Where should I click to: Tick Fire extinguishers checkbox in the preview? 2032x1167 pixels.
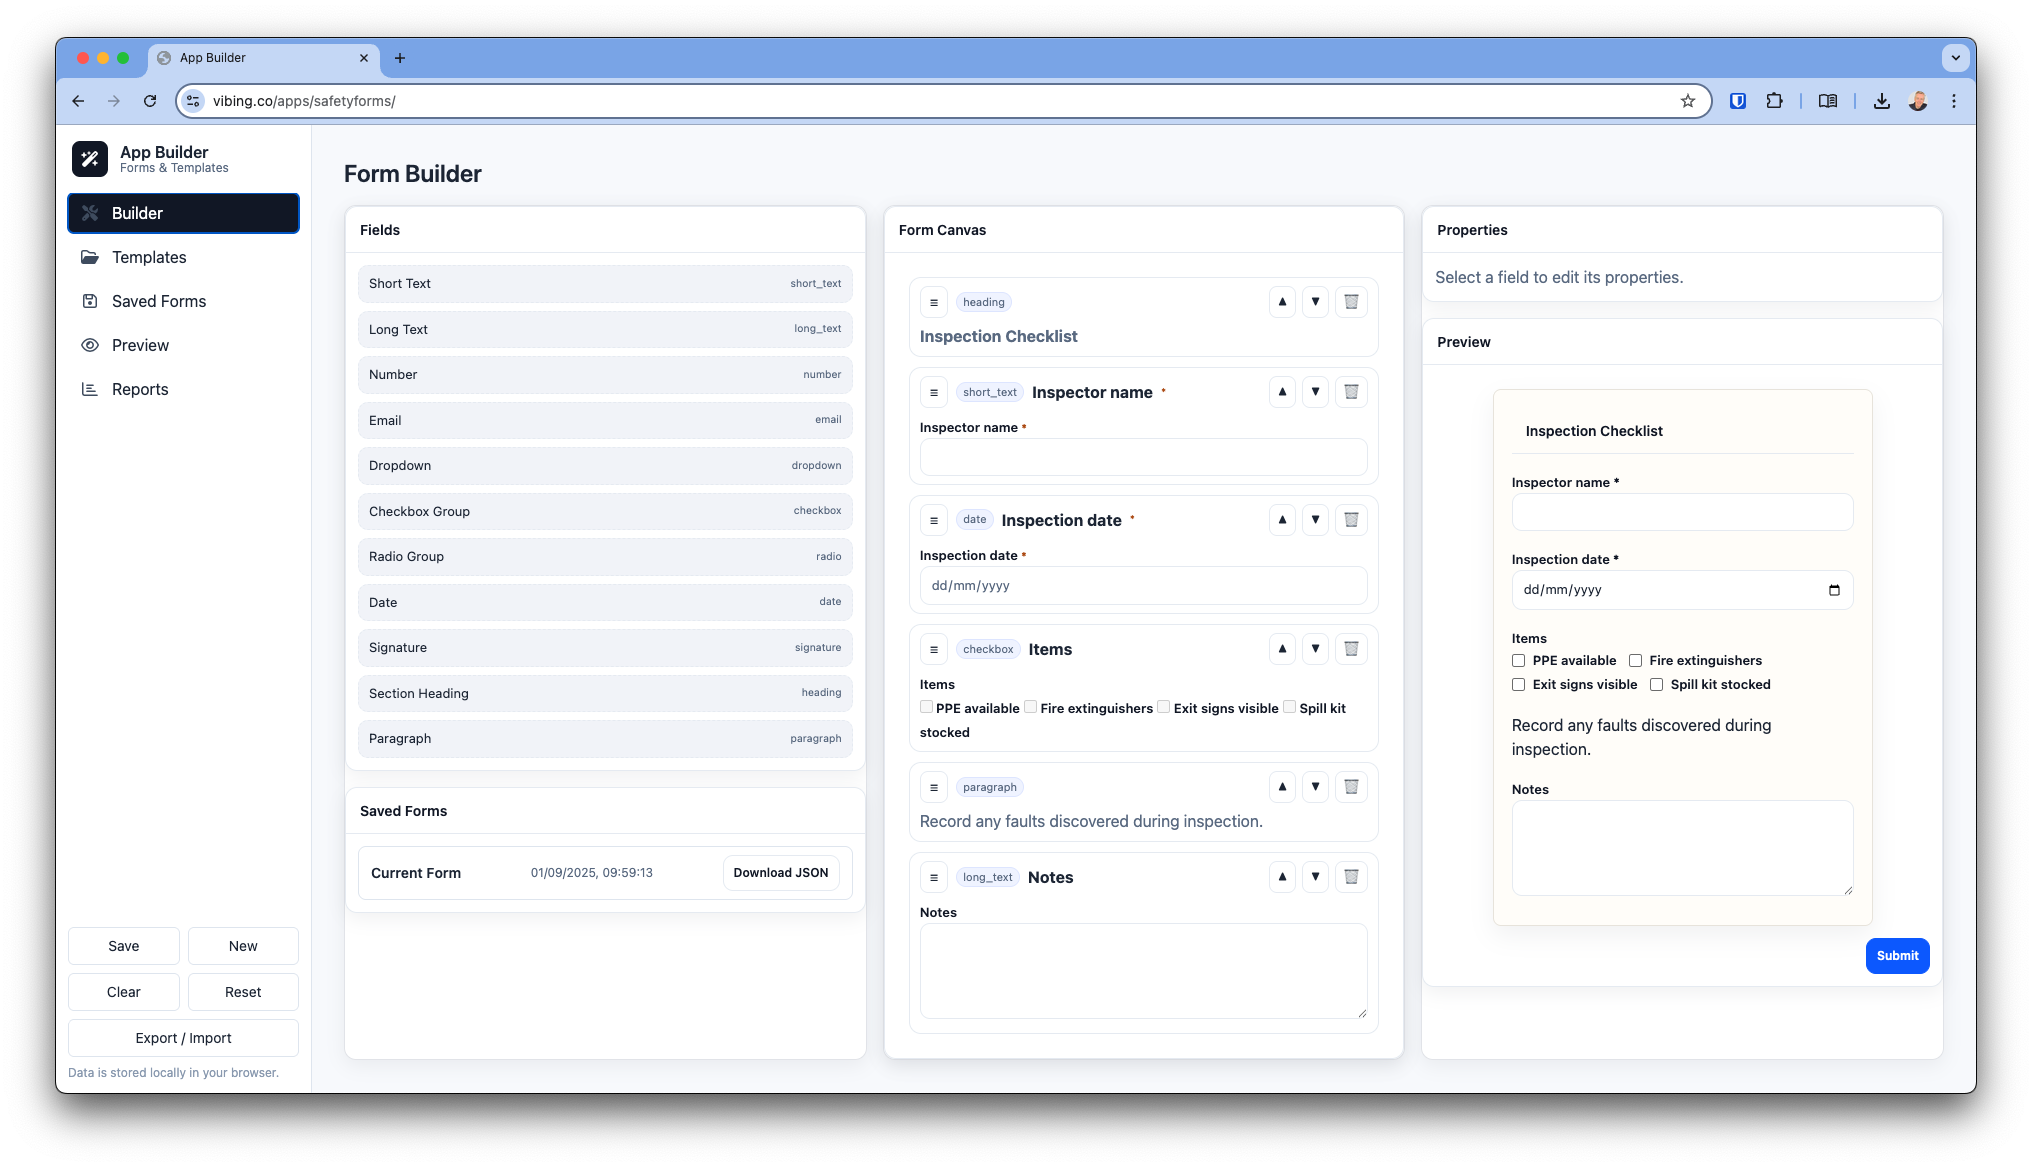[1635, 661]
